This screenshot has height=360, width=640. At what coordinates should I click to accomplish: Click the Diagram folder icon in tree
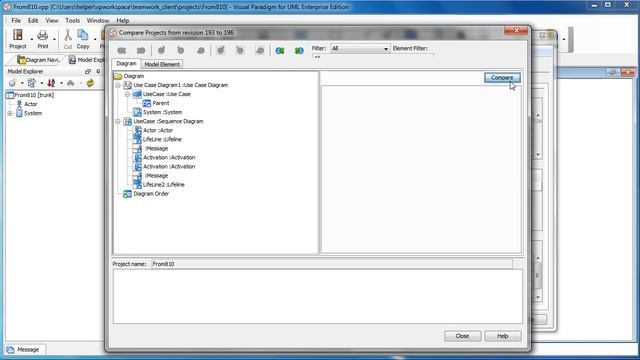point(118,76)
